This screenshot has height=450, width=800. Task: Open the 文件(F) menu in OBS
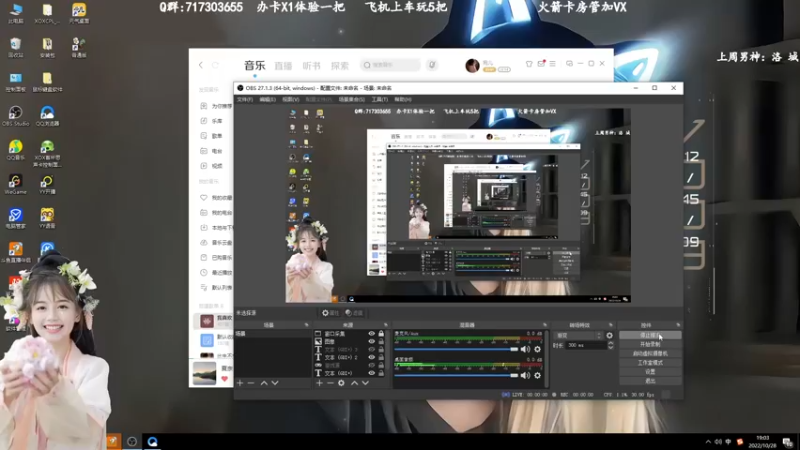click(245, 99)
